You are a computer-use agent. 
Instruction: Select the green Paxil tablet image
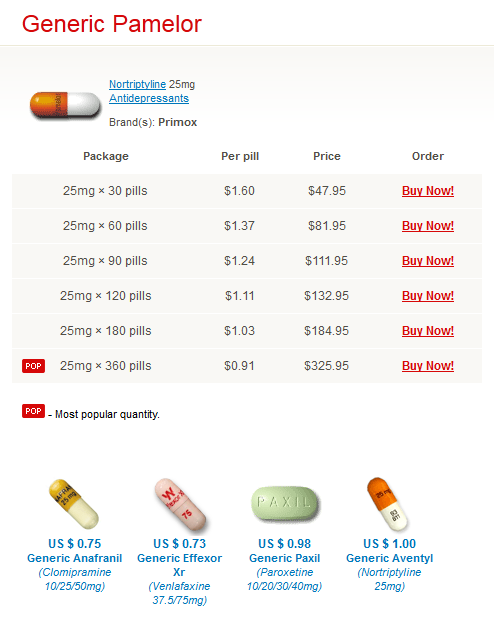(x=285, y=503)
